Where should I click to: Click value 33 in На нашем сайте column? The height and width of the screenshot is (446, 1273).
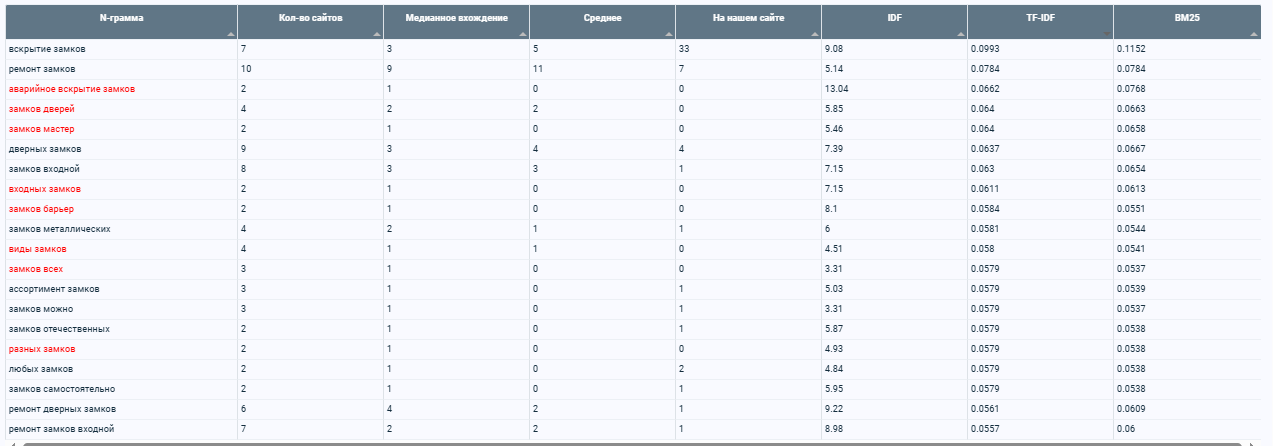(684, 49)
